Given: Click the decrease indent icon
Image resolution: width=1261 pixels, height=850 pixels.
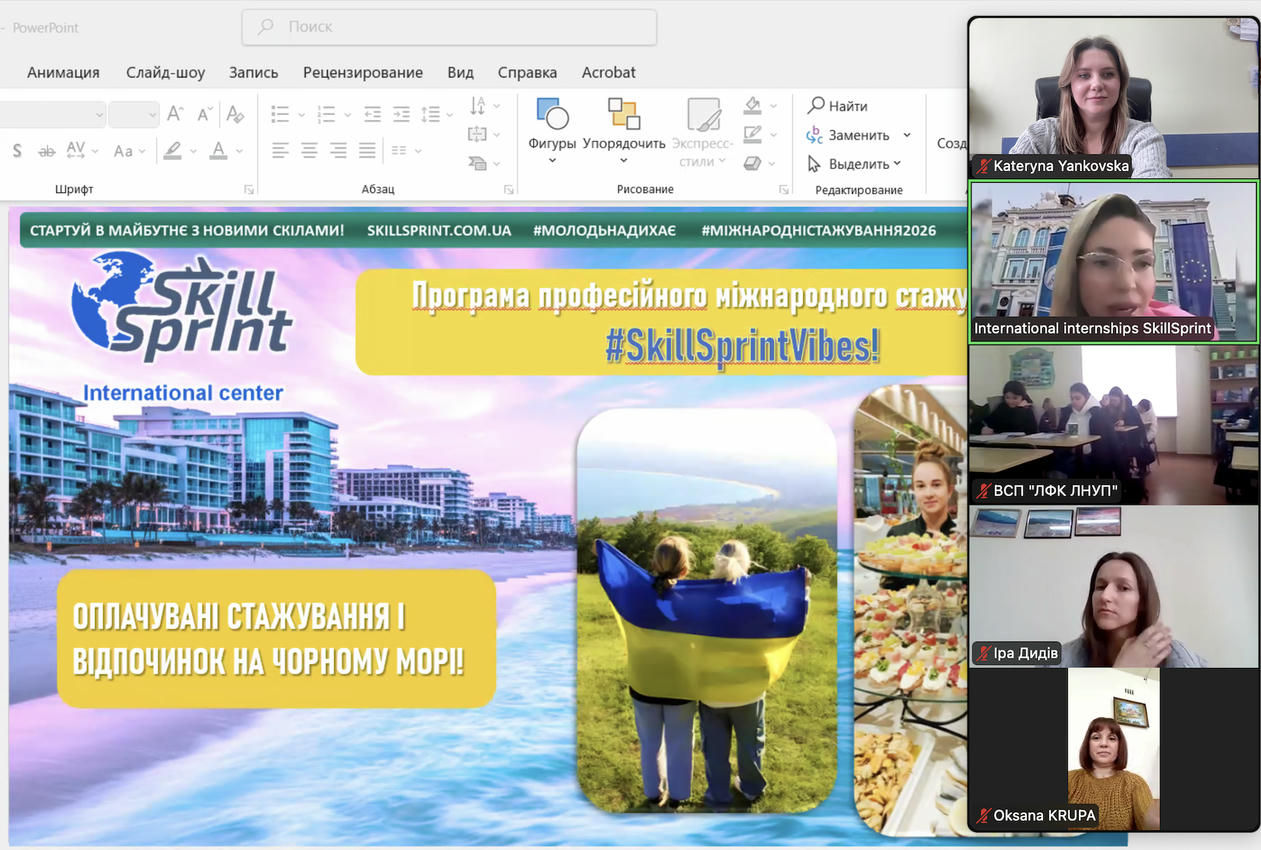Looking at the screenshot, I should point(372,114).
